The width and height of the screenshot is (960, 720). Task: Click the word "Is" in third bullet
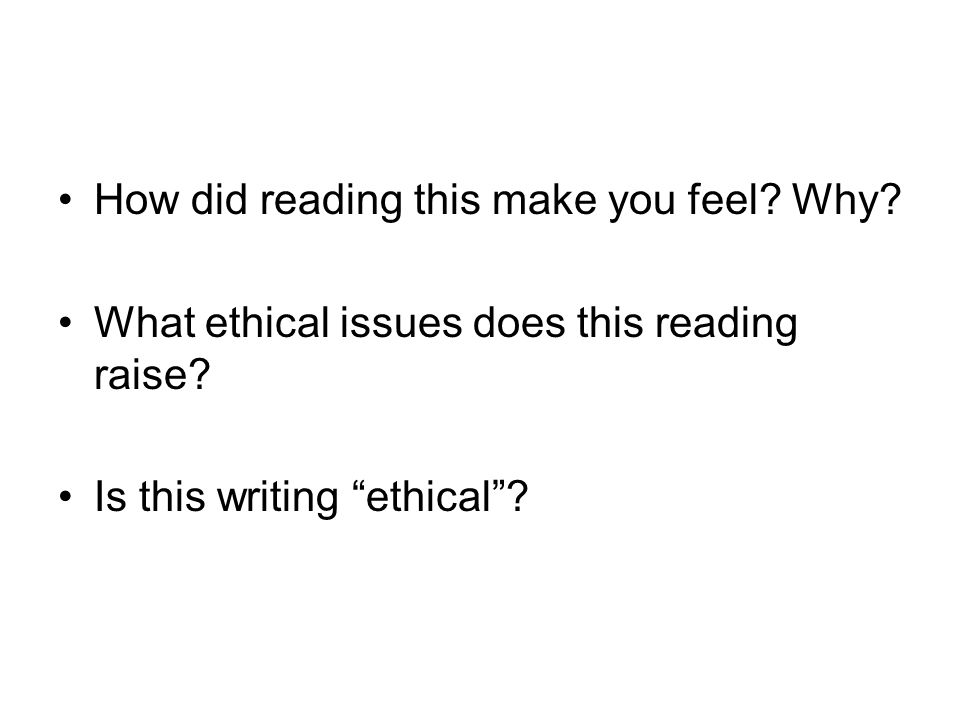pos(110,496)
